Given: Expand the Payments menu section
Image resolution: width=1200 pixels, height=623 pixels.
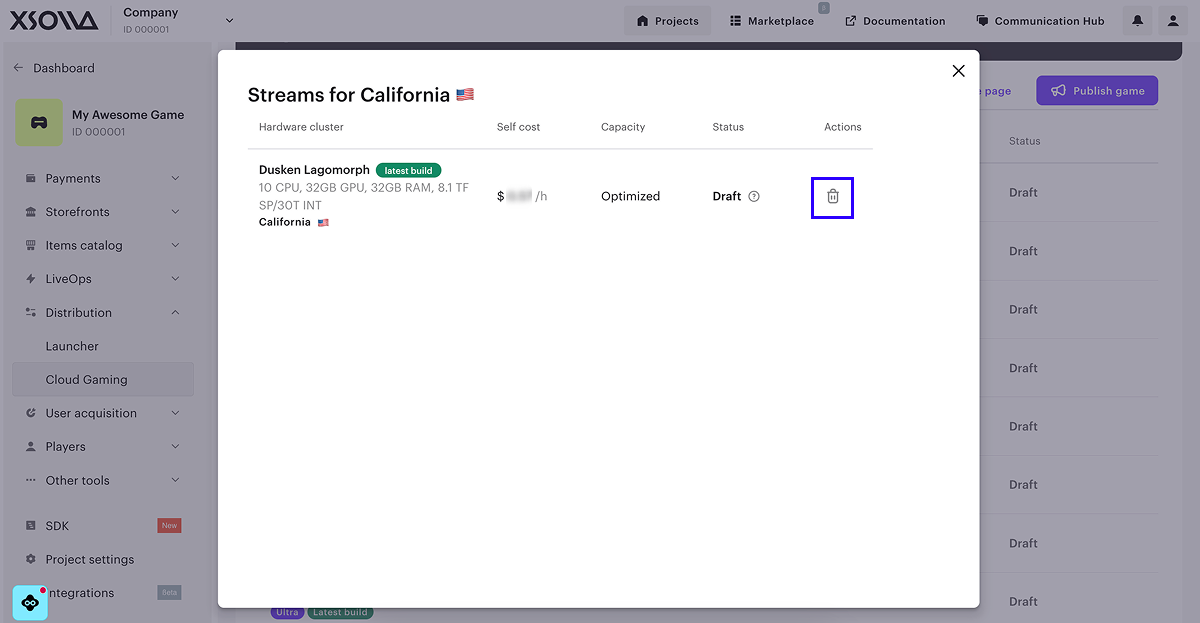Looking at the screenshot, I should click(x=175, y=179).
